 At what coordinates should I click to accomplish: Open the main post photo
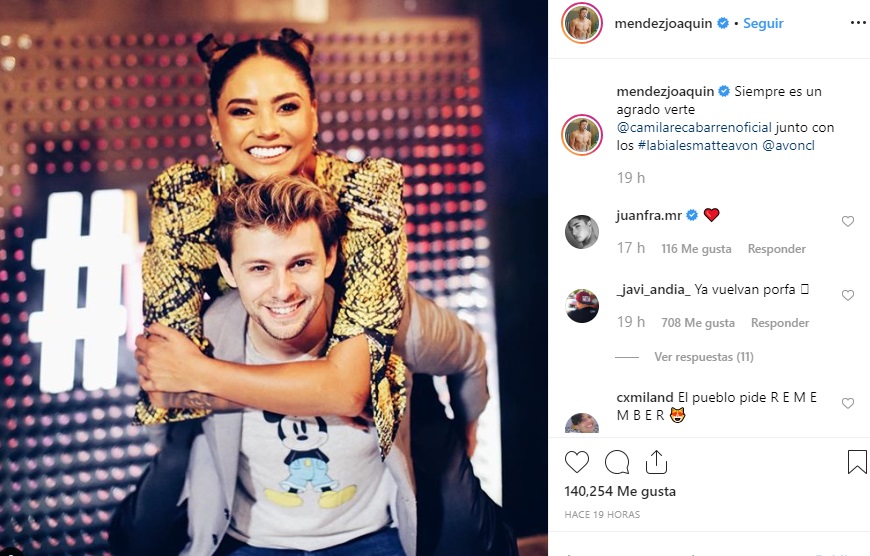(274, 278)
